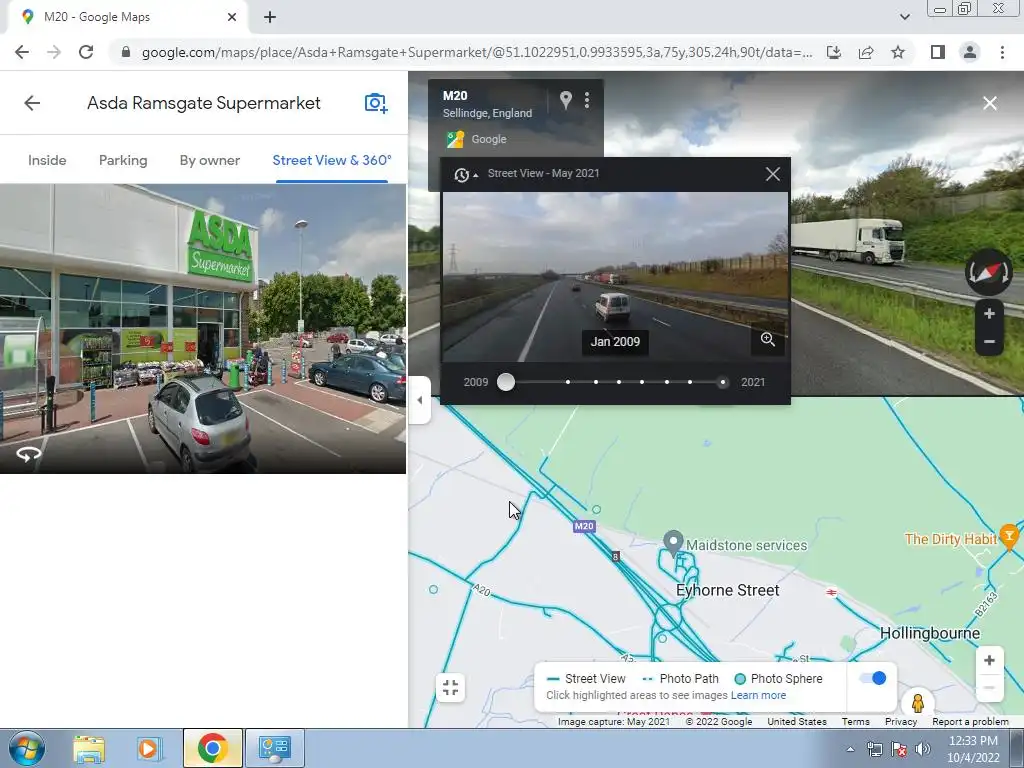Show hidden system tray icons

(850, 750)
